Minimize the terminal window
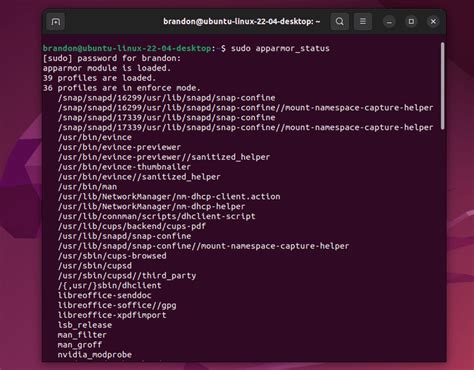 389,22
